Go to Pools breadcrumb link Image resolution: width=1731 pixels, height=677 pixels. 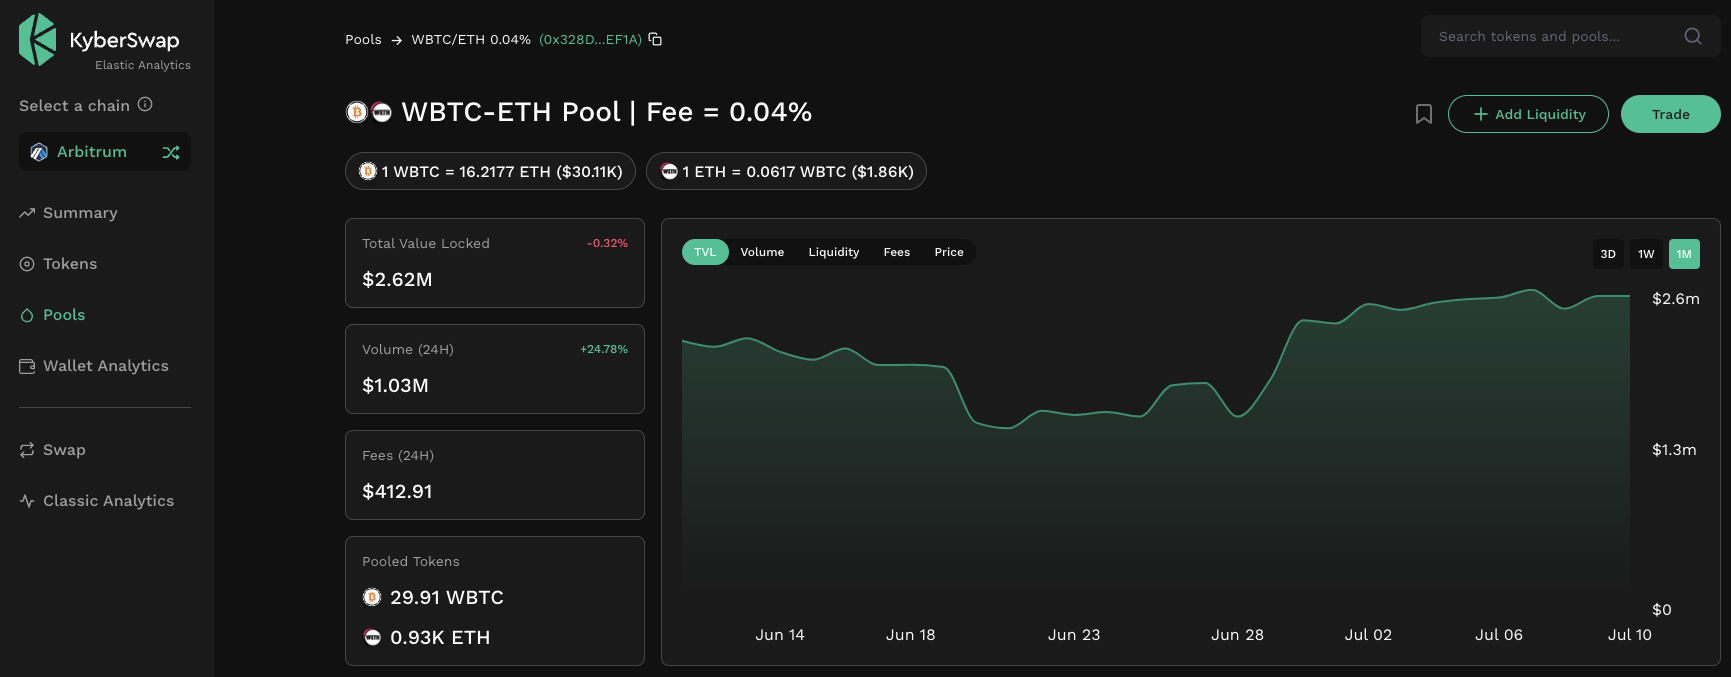363,40
